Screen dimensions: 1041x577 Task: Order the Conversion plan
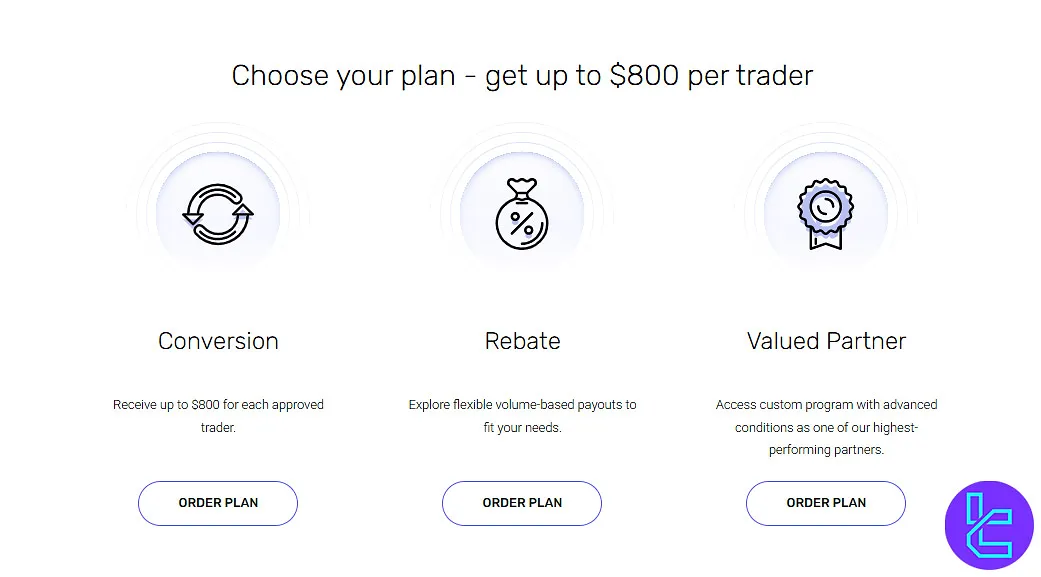pyautogui.click(x=217, y=503)
